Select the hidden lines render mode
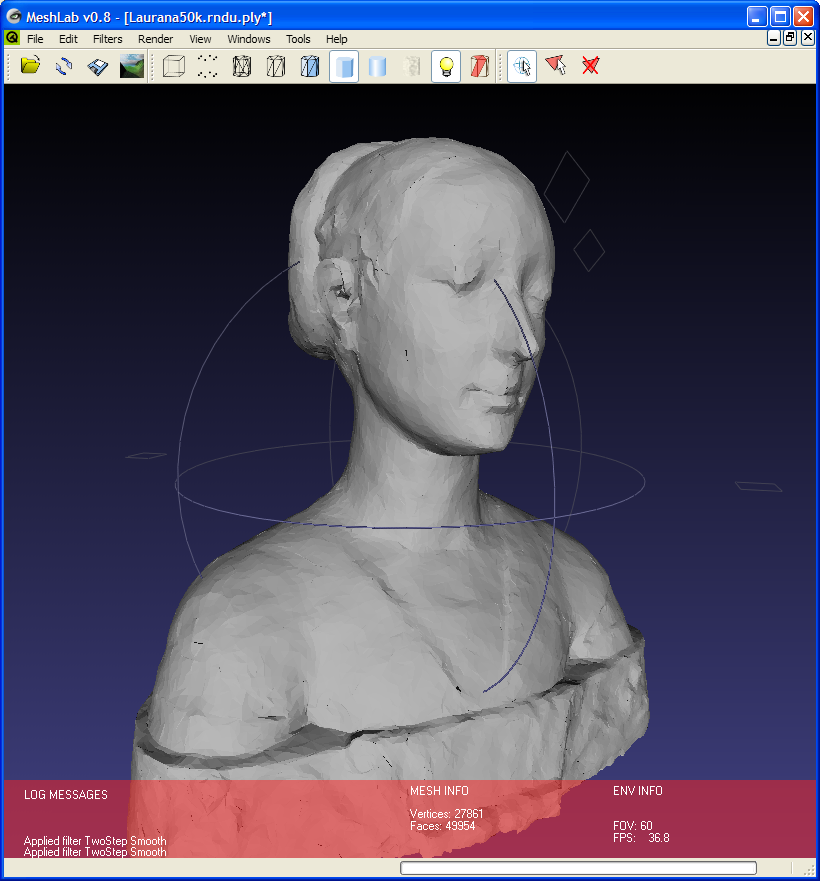 coord(276,67)
